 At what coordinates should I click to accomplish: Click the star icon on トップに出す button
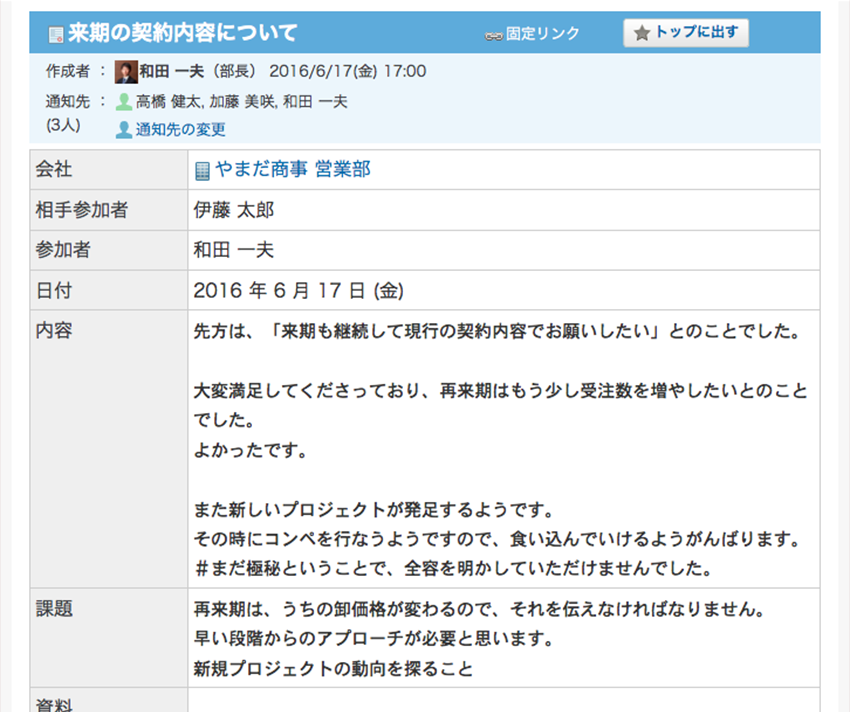pyautogui.click(x=641, y=33)
